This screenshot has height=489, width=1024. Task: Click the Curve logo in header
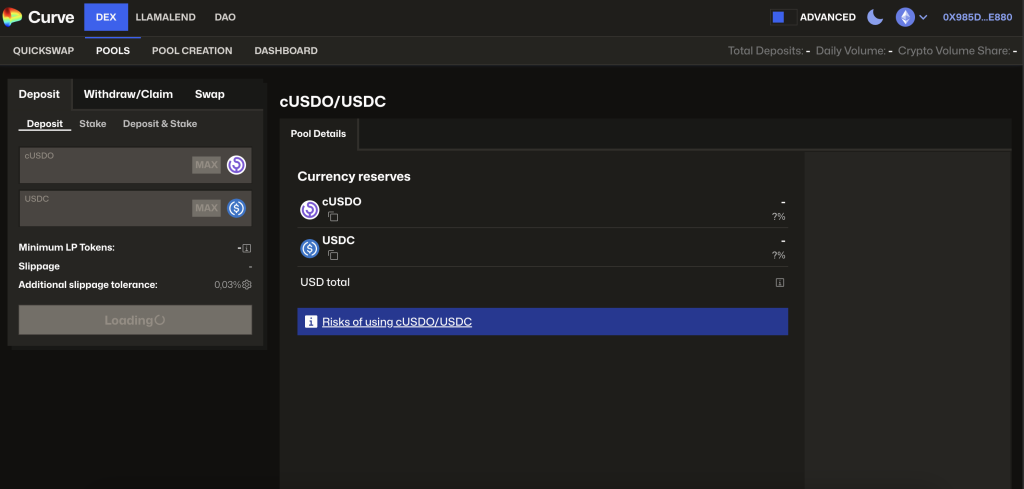(x=38, y=17)
